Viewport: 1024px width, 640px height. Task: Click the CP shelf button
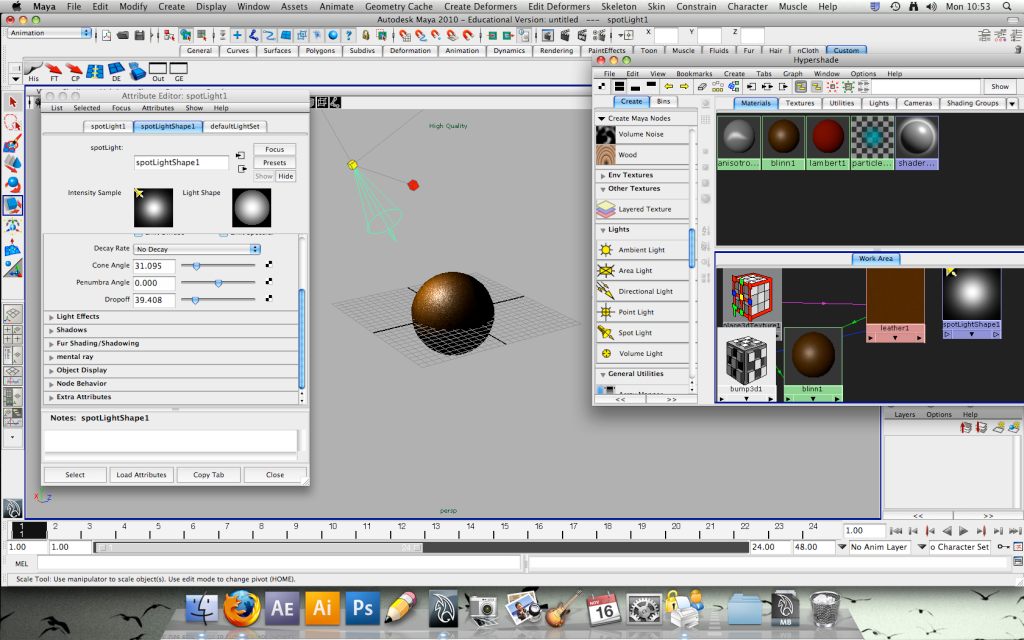click(75, 71)
